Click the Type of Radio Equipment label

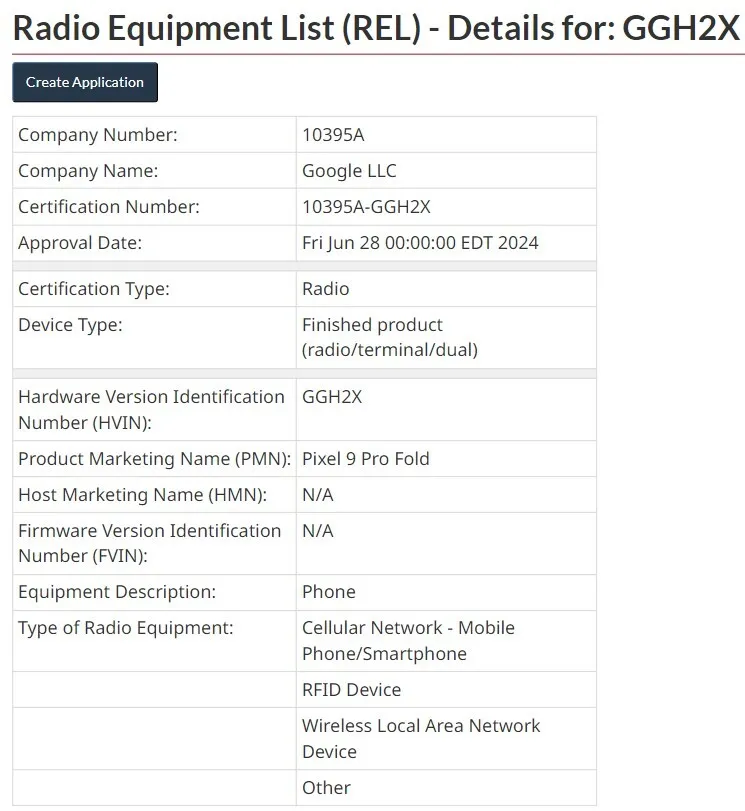pos(125,628)
